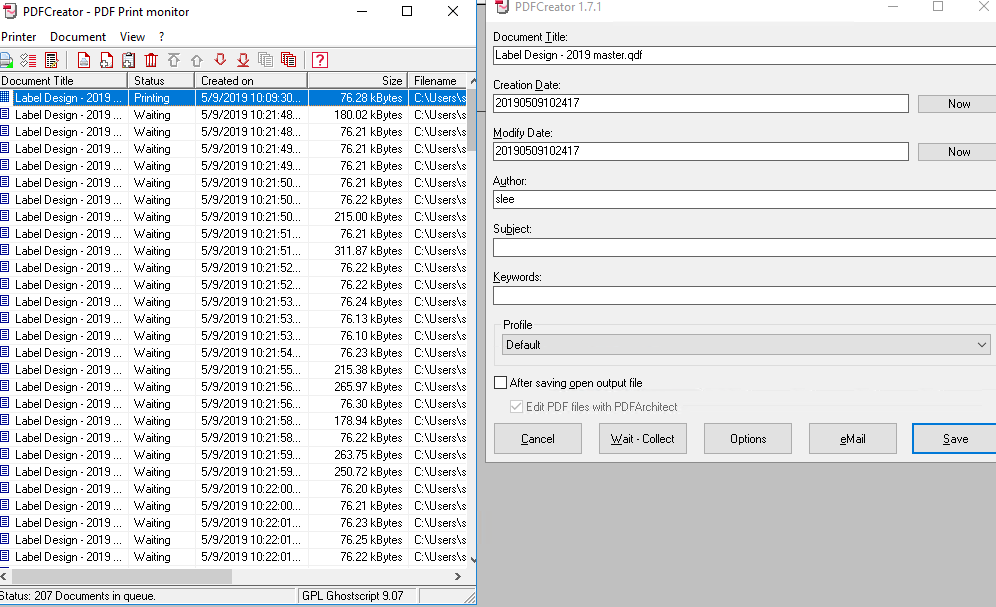Image resolution: width=996 pixels, height=607 pixels.
Task: Click the red question mark help icon
Action: click(320, 60)
